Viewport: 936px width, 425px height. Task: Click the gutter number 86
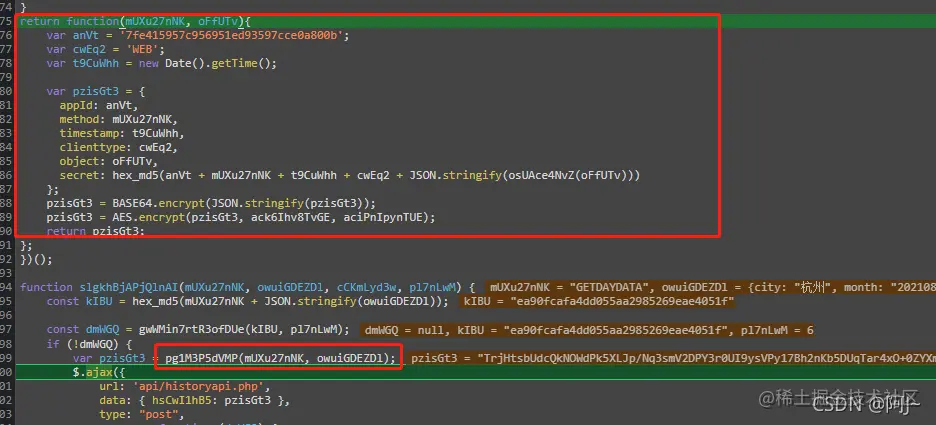(6, 175)
